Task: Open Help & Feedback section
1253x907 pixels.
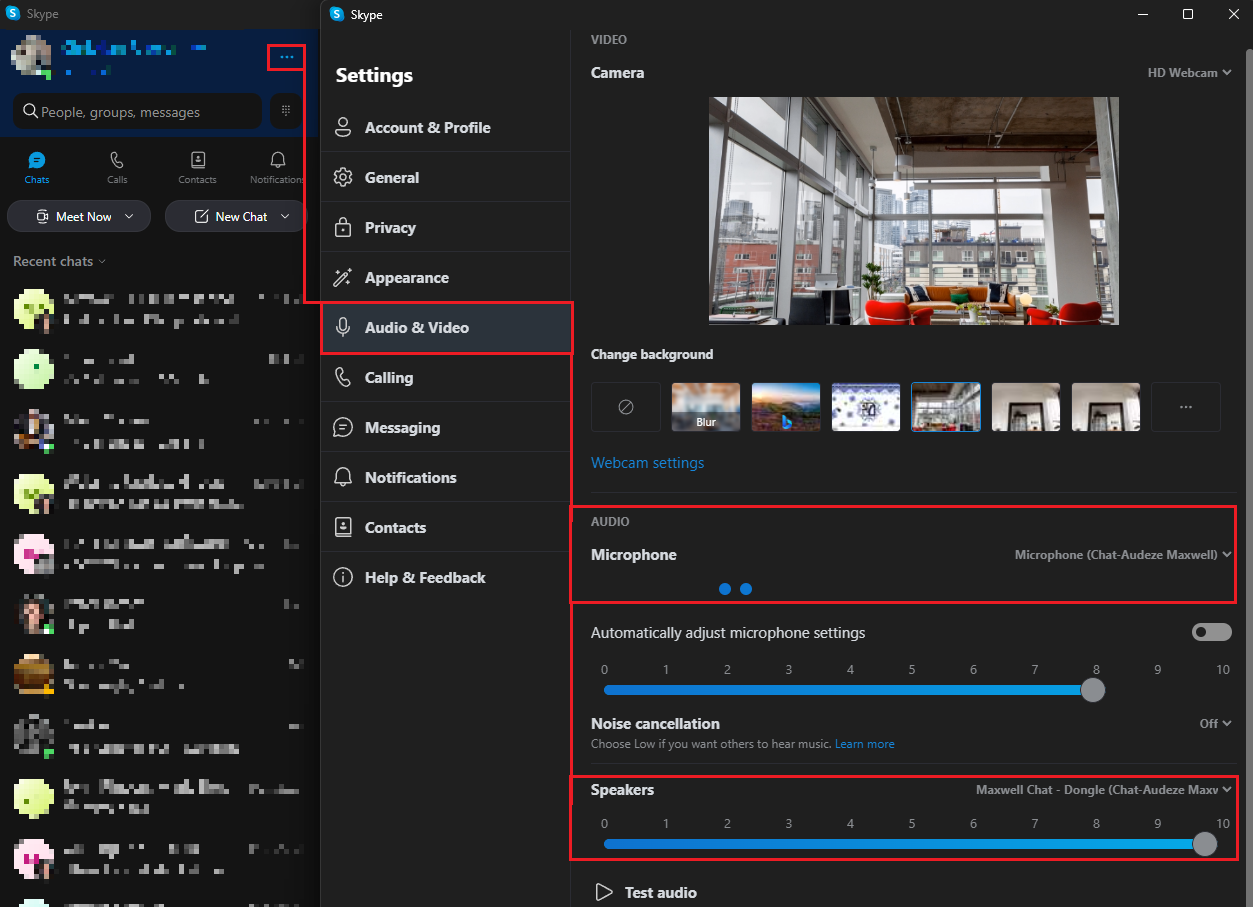Action: coord(446,578)
